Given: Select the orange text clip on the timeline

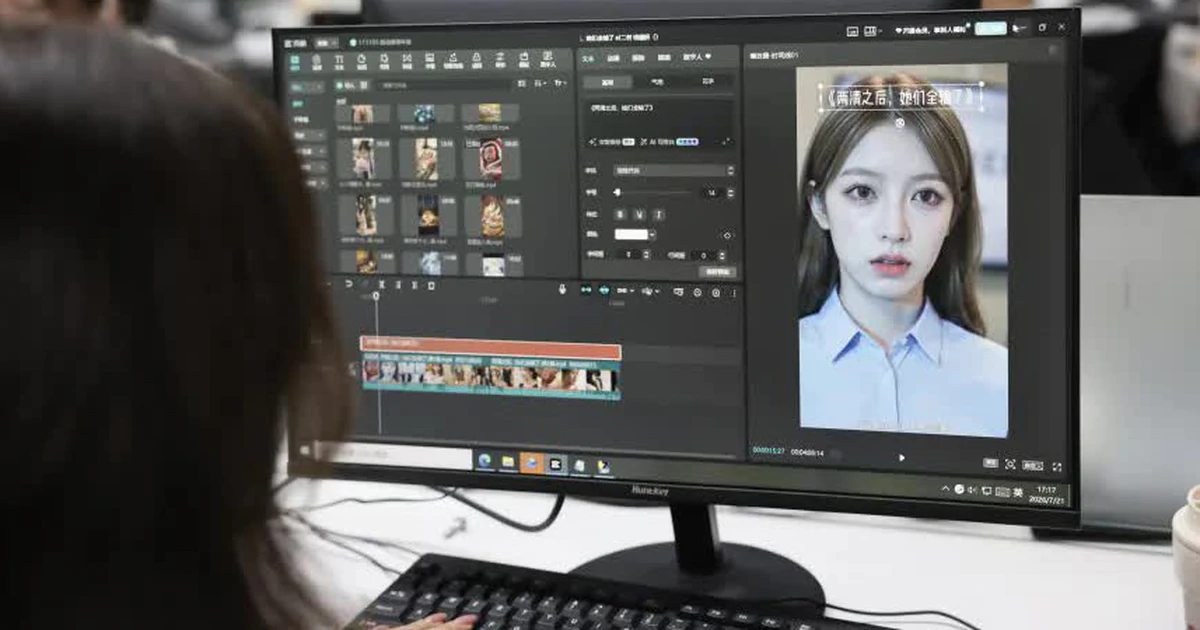Looking at the screenshot, I should [x=490, y=350].
